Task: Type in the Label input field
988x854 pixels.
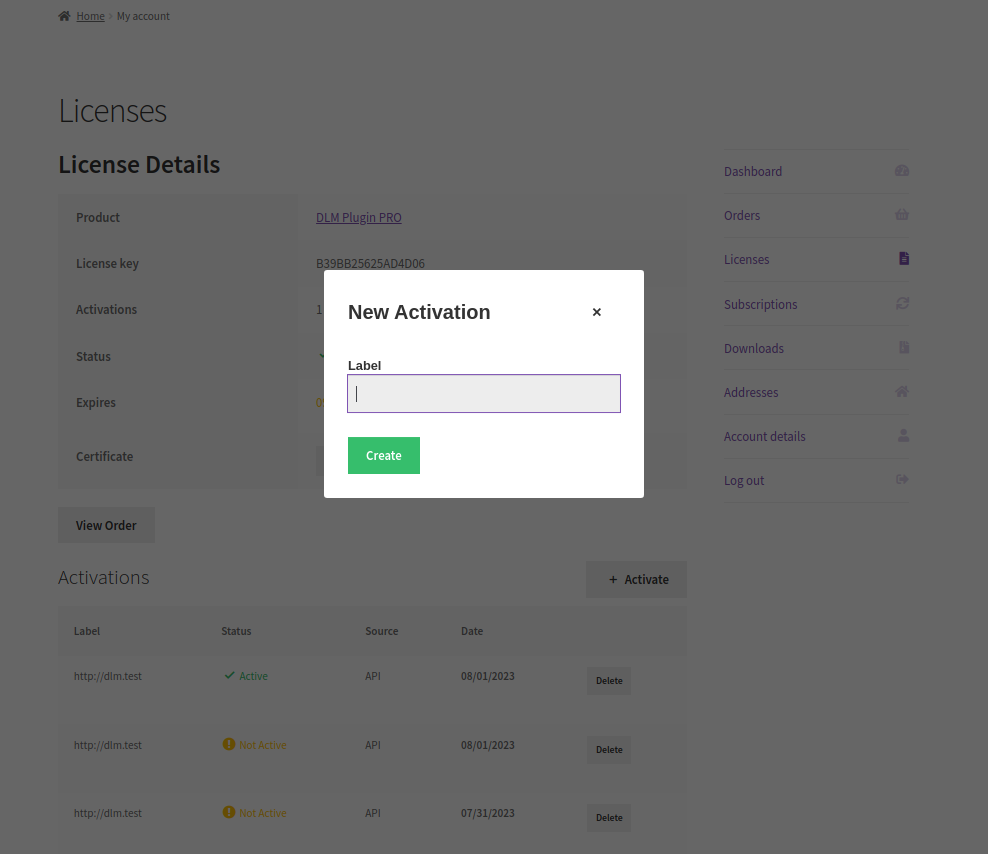Action: (484, 394)
